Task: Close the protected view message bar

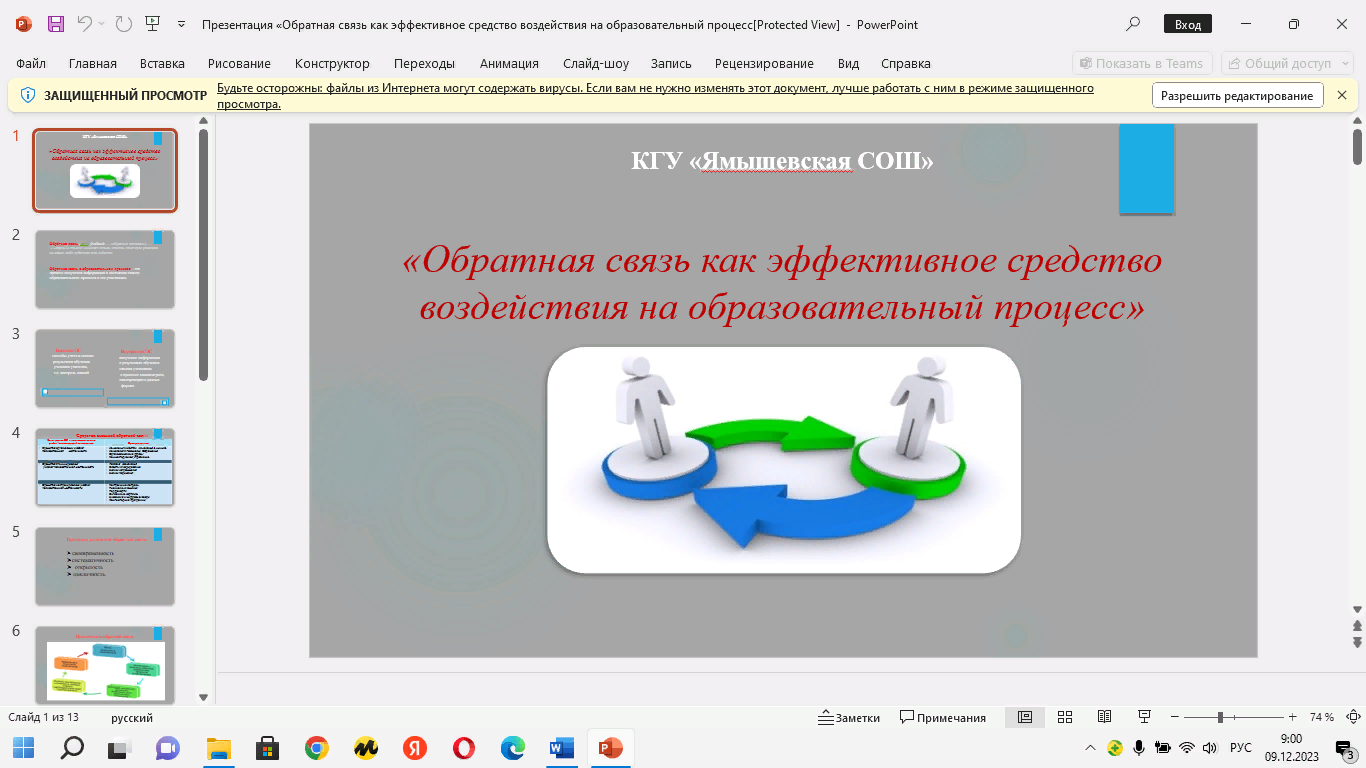Action: 1342,95
